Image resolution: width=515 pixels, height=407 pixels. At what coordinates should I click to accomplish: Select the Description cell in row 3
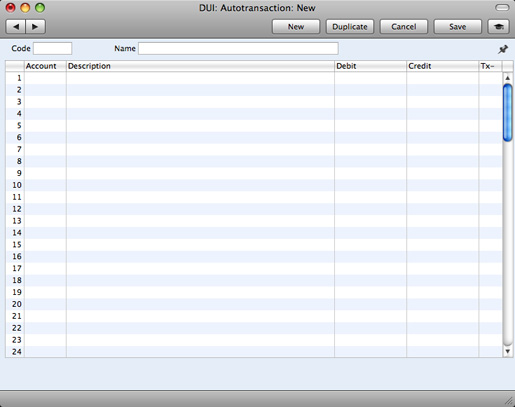(x=200, y=102)
